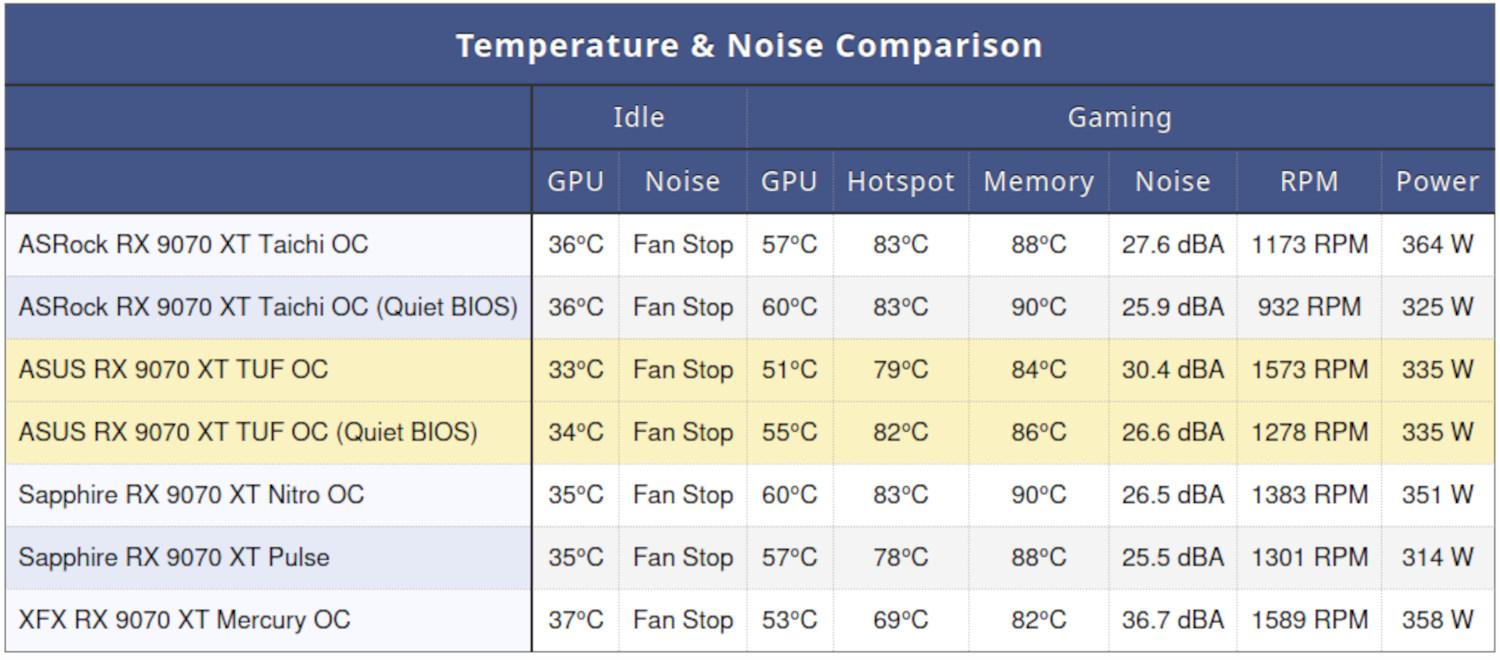The width and height of the screenshot is (1500, 660).
Task: Select the ASUS RX 9070 XT TUF OC label
Action: (x=173, y=369)
